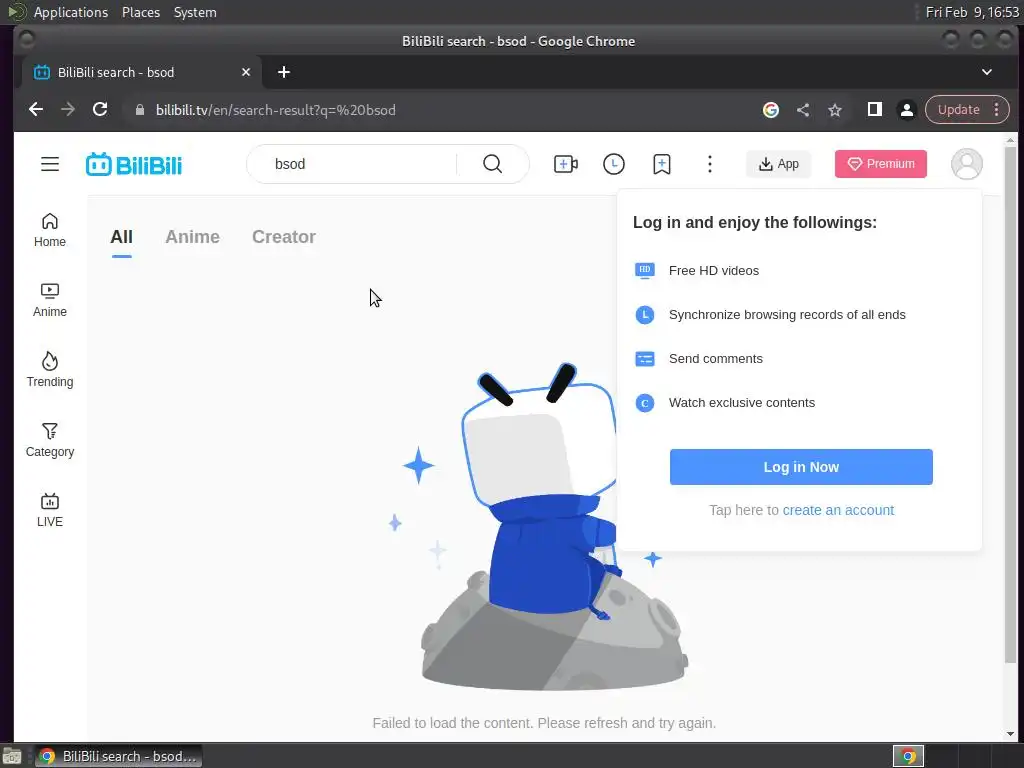Open the bookmarks favorites icon

(662, 164)
